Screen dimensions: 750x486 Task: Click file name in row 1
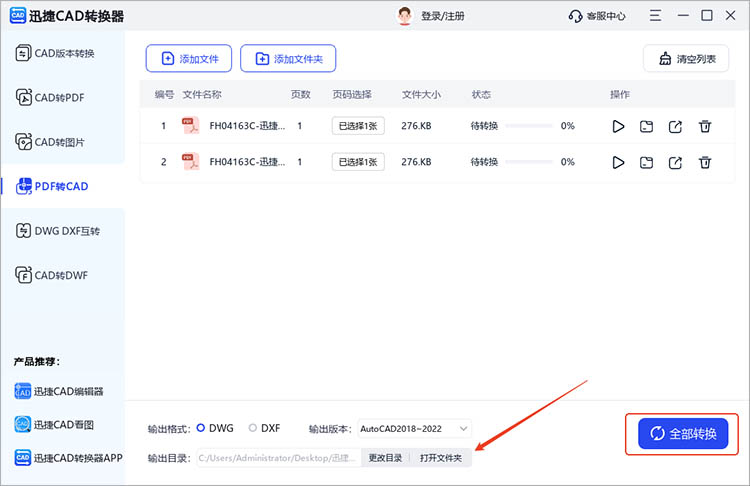tap(247, 126)
